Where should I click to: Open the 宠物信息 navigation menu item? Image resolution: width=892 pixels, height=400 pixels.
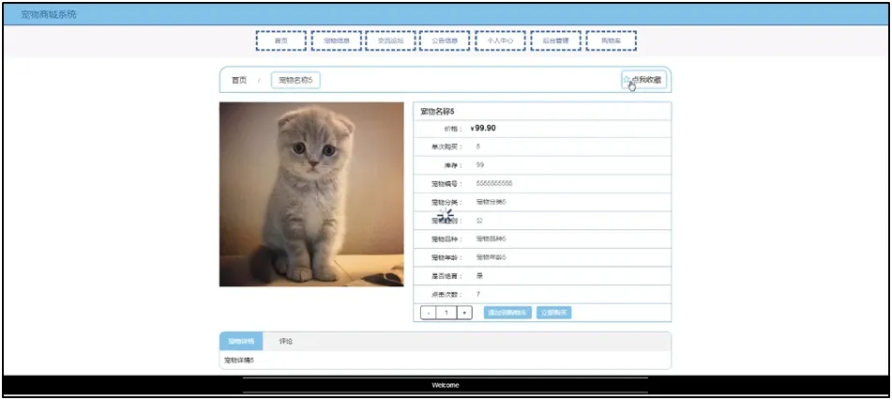coord(336,41)
